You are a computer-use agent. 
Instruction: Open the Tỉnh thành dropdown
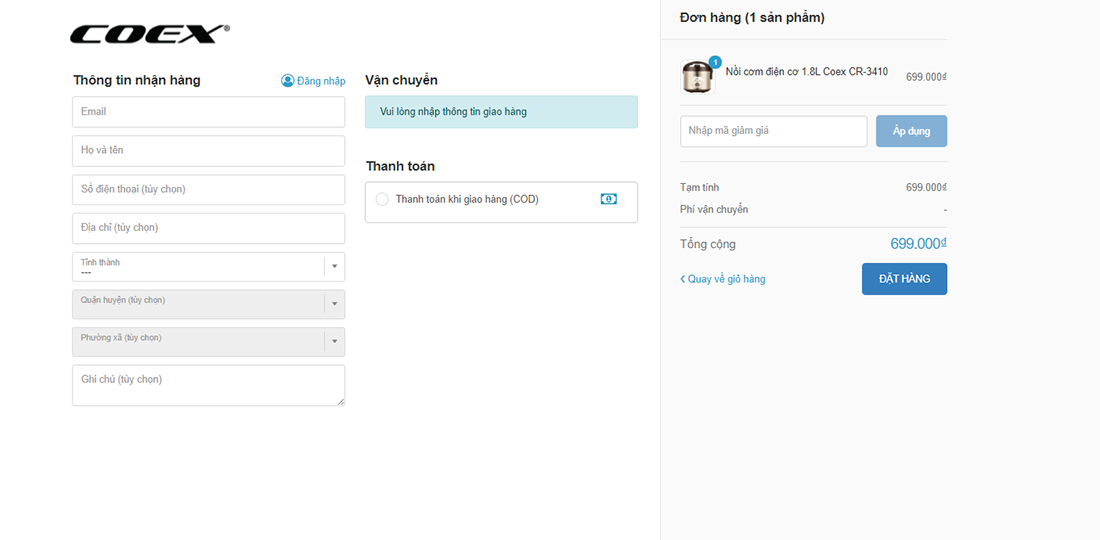point(208,267)
